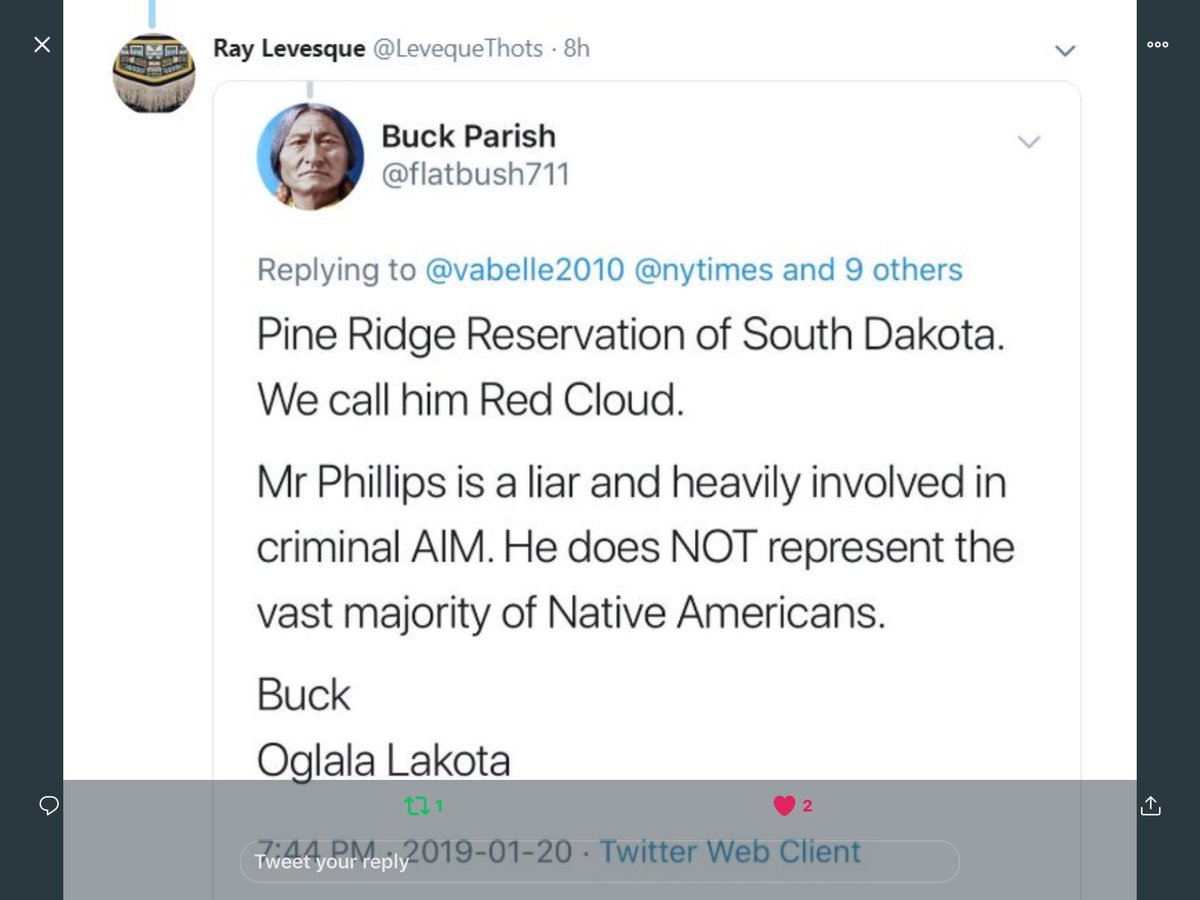The height and width of the screenshot is (900, 1200).
Task: Open the @LevequeThots handle
Action: [458, 48]
